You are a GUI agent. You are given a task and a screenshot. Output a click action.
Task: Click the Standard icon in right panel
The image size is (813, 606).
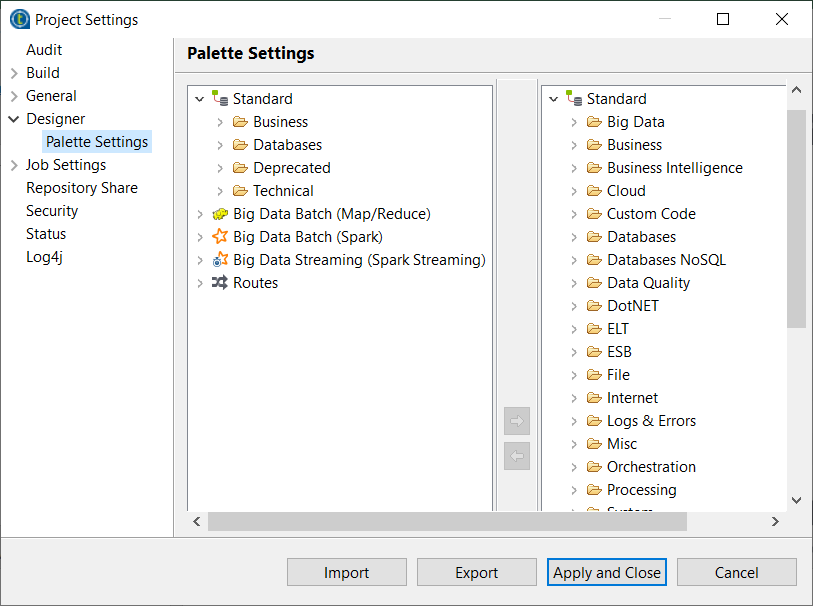tap(574, 99)
